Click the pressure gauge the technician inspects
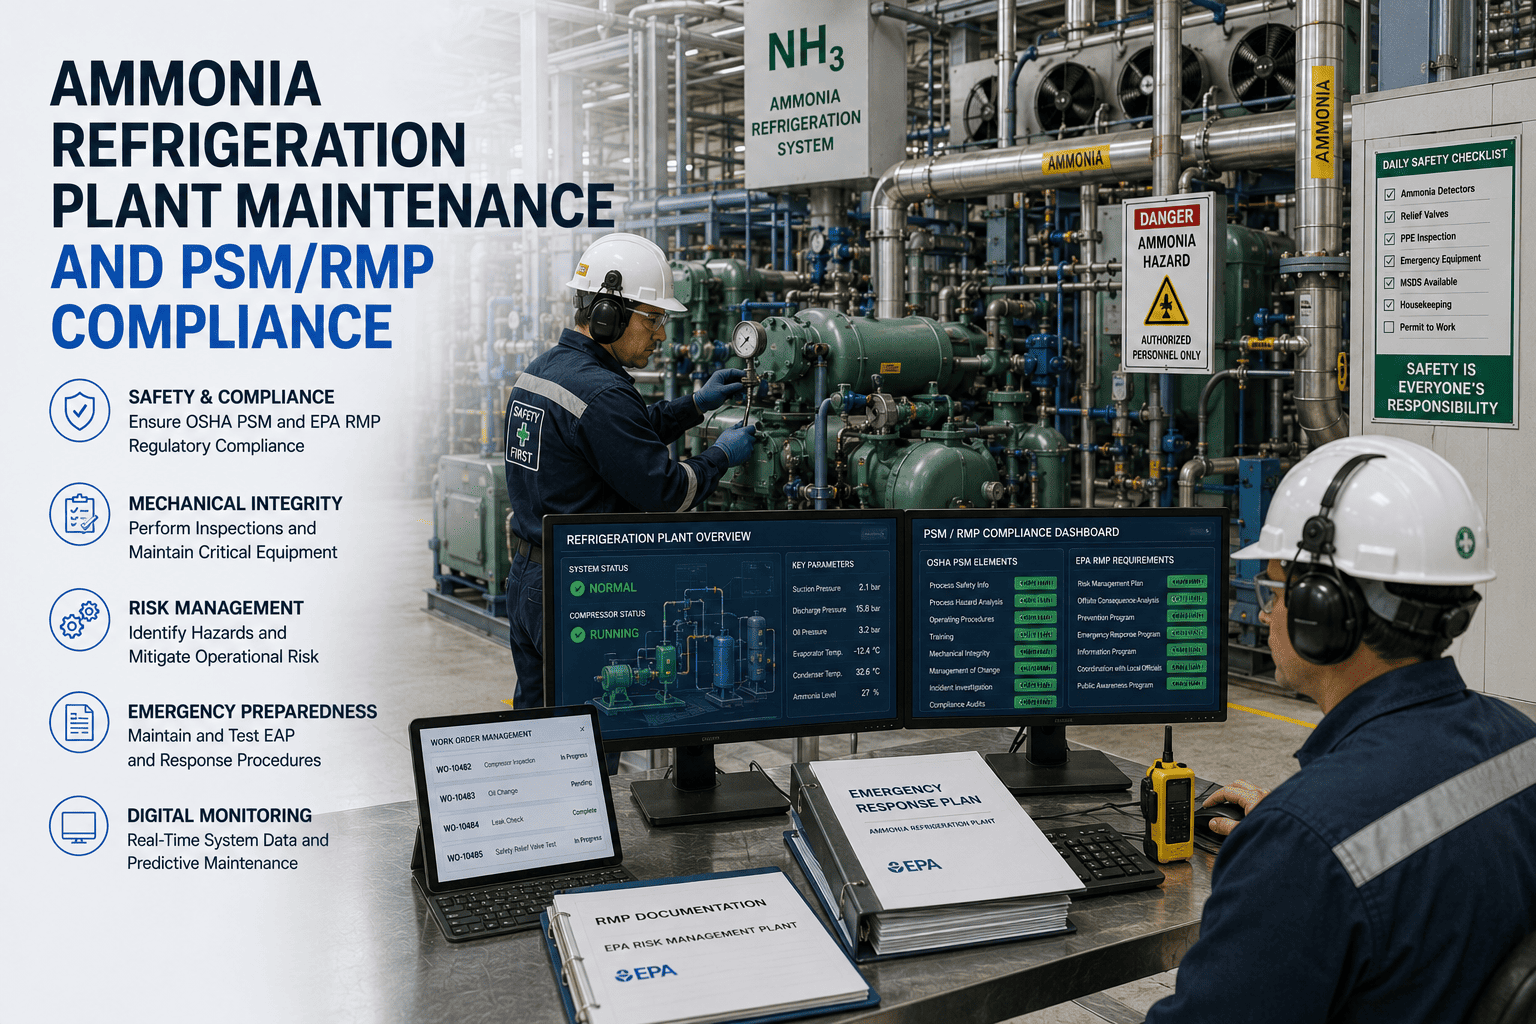Image resolution: width=1536 pixels, height=1024 pixels. (x=748, y=340)
